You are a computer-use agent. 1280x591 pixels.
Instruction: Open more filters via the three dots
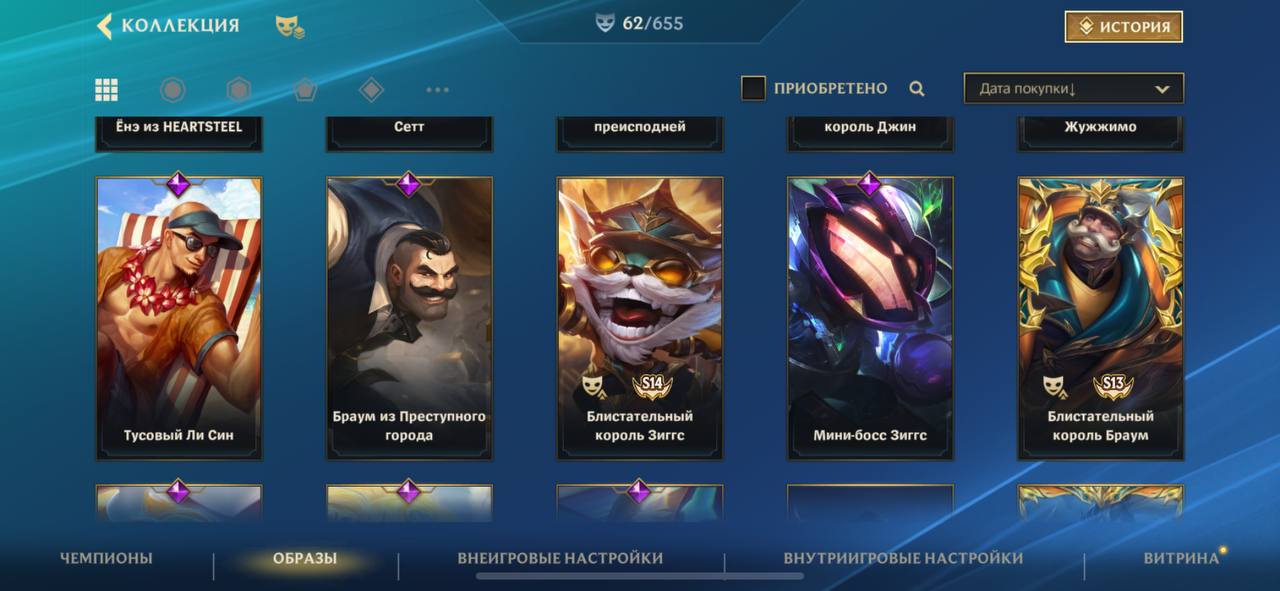click(x=437, y=90)
